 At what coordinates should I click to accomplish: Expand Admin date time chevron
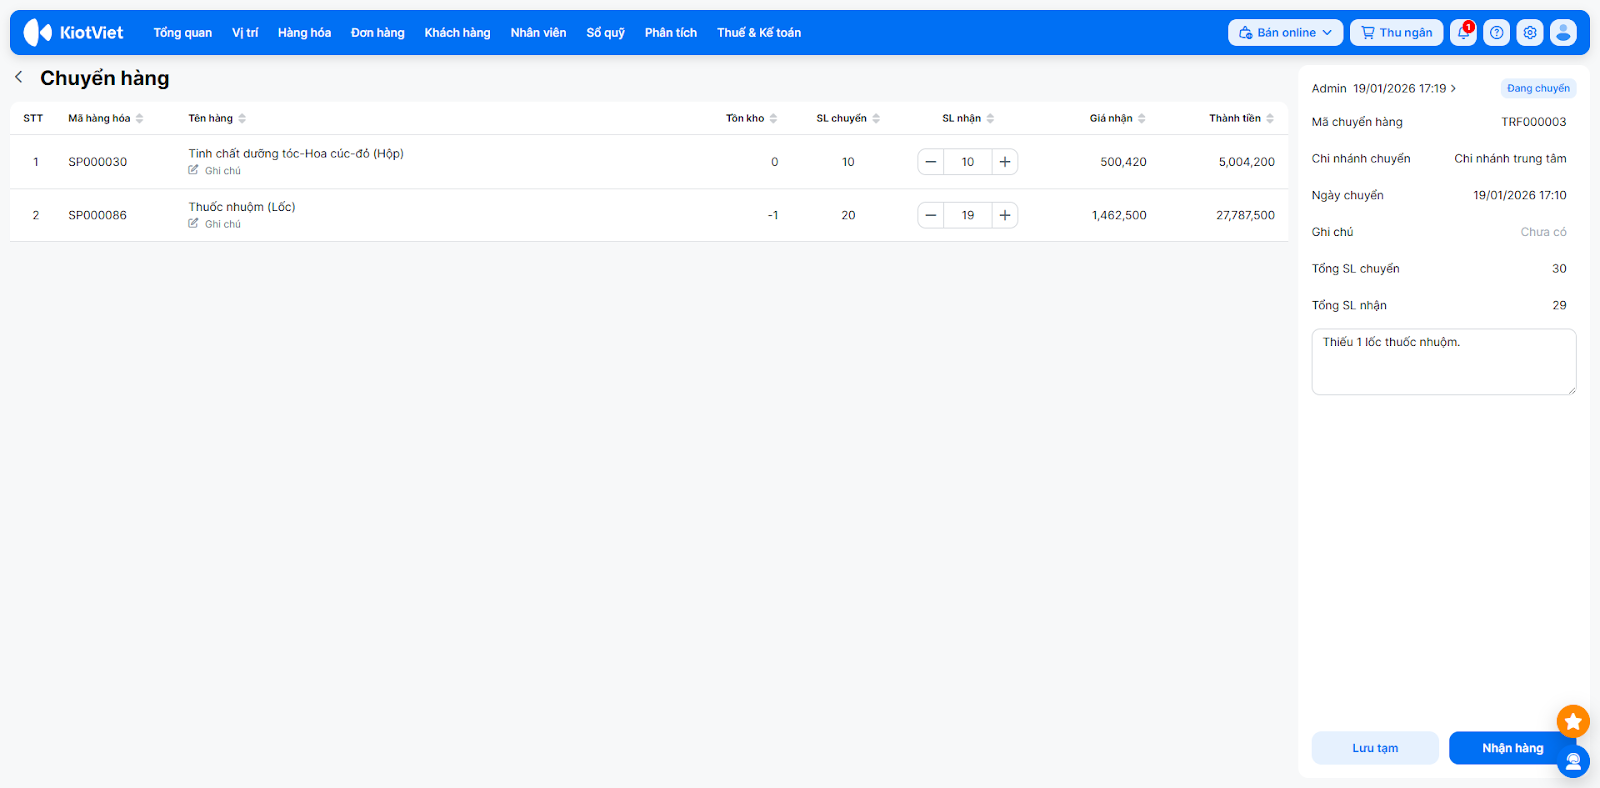click(x=1453, y=88)
